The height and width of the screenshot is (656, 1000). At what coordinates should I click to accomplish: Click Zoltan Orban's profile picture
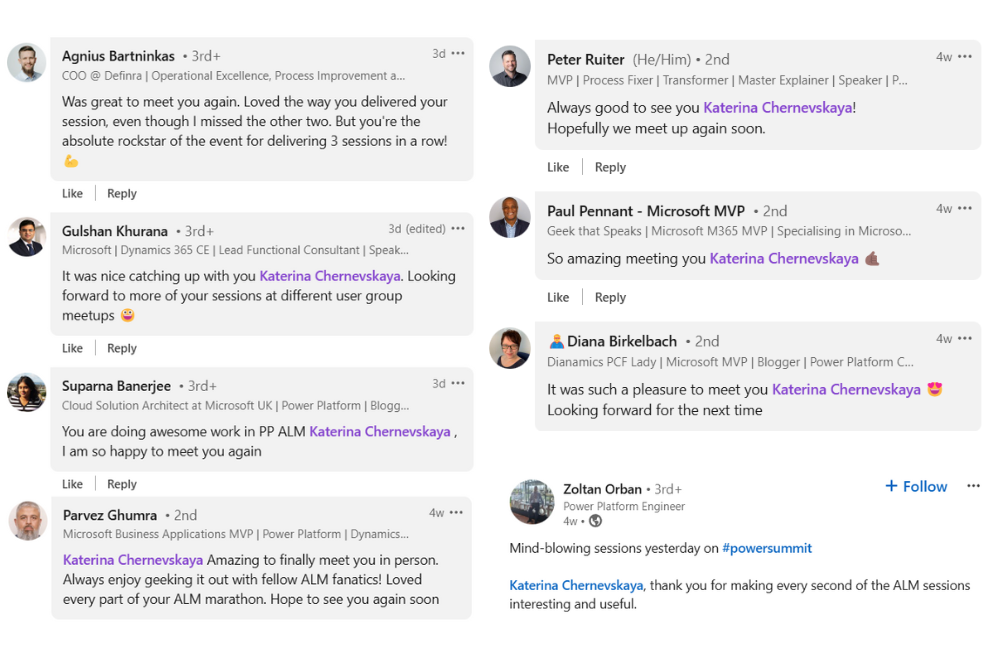(532, 501)
